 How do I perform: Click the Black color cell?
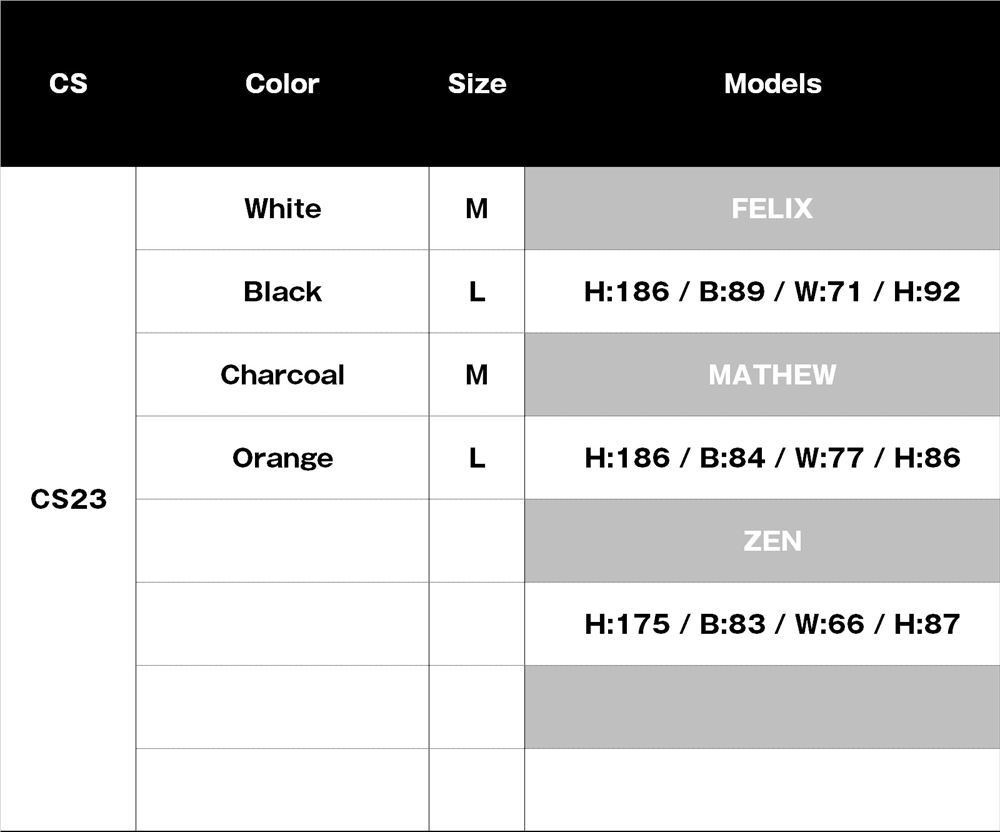[x=282, y=291]
